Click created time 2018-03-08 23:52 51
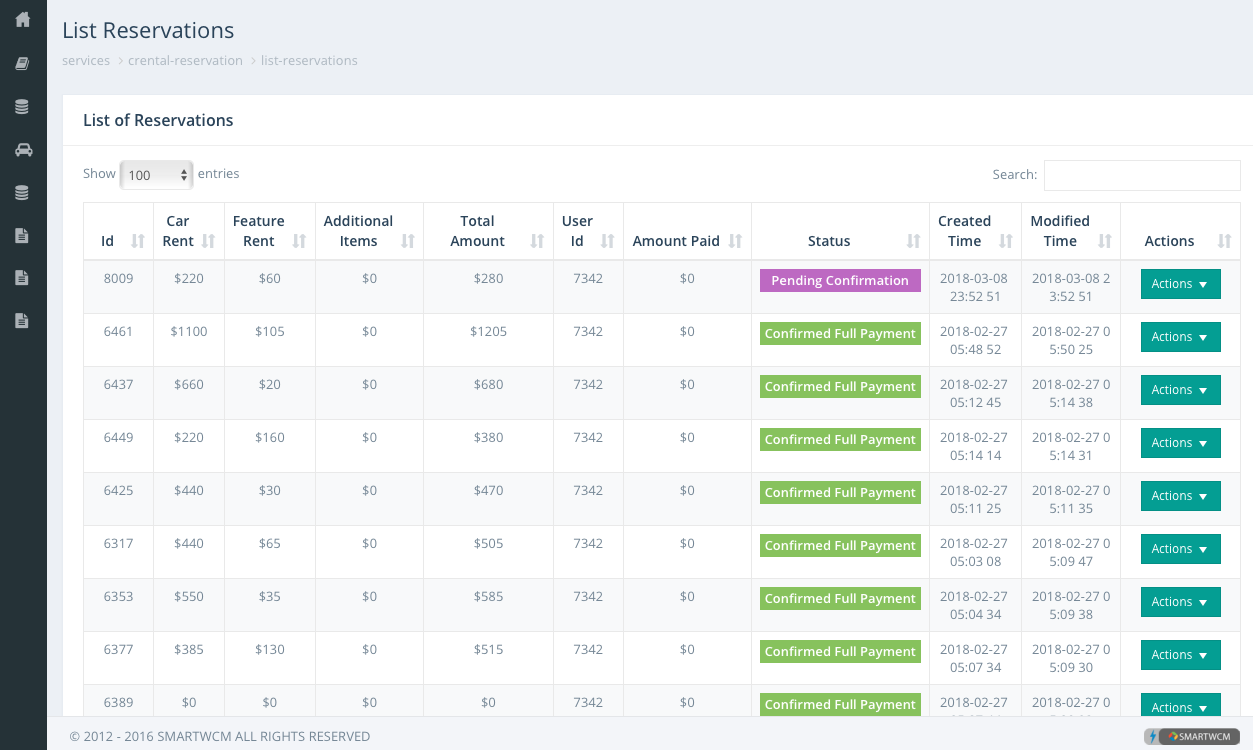The width and height of the screenshot is (1253, 750). [975, 288]
